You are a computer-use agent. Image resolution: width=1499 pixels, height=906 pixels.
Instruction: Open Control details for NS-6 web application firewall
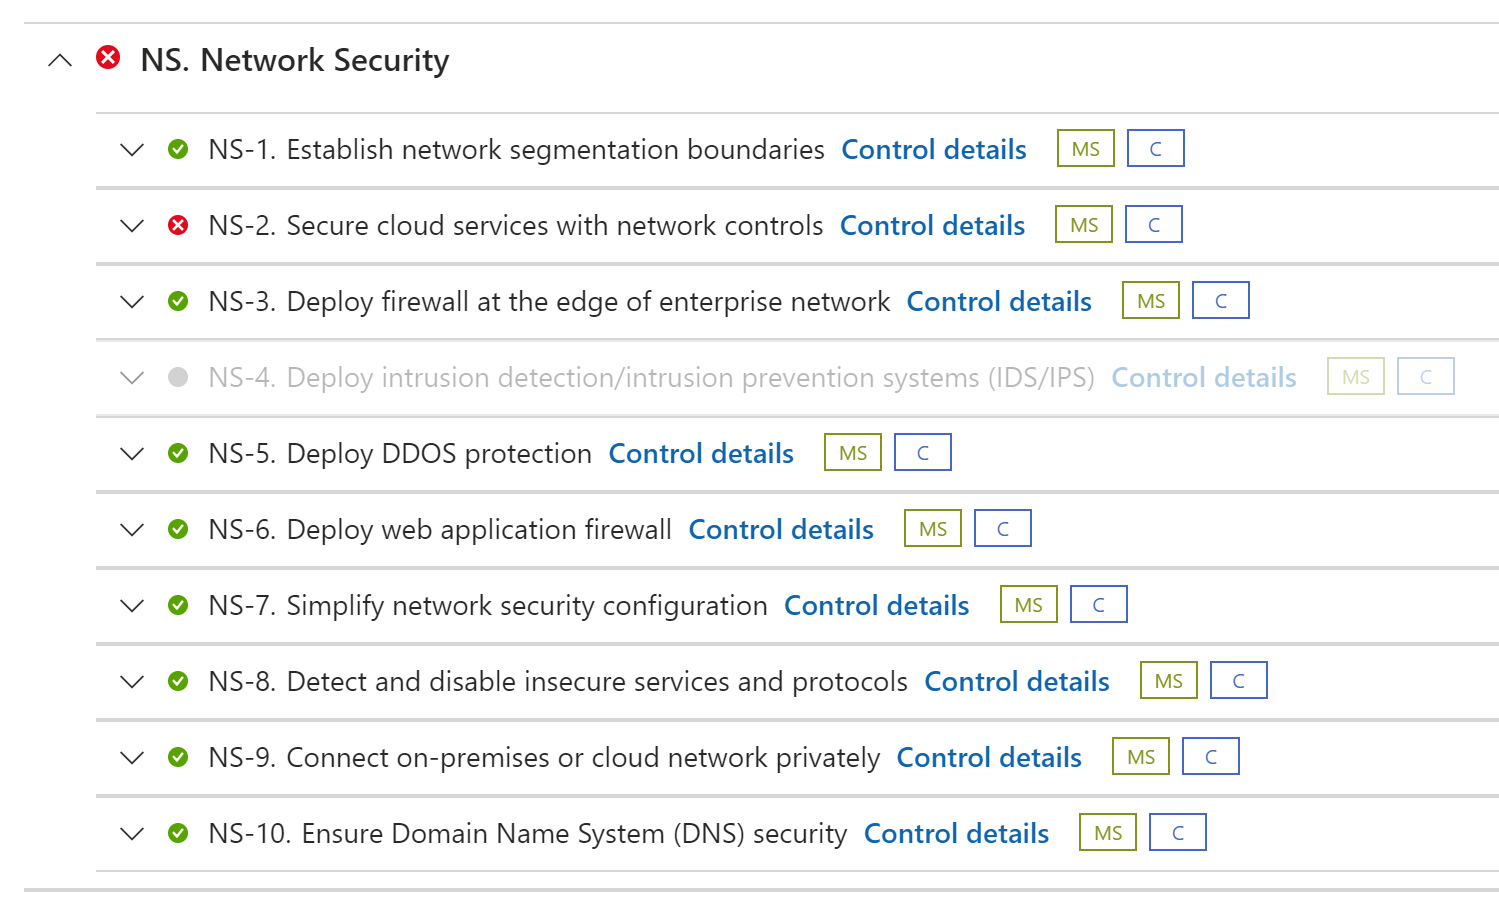pos(780,529)
